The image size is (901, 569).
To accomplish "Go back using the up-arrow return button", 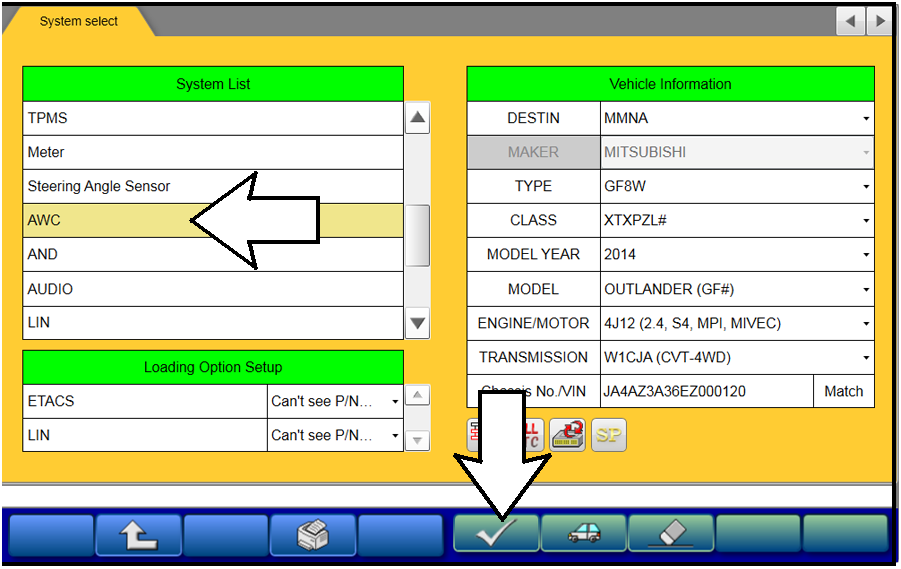I will (139, 534).
